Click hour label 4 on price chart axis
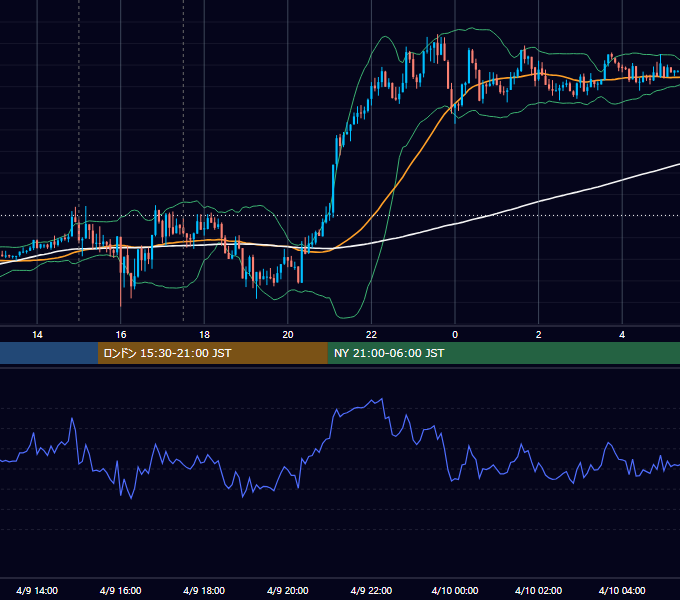 (x=622, y=335)
